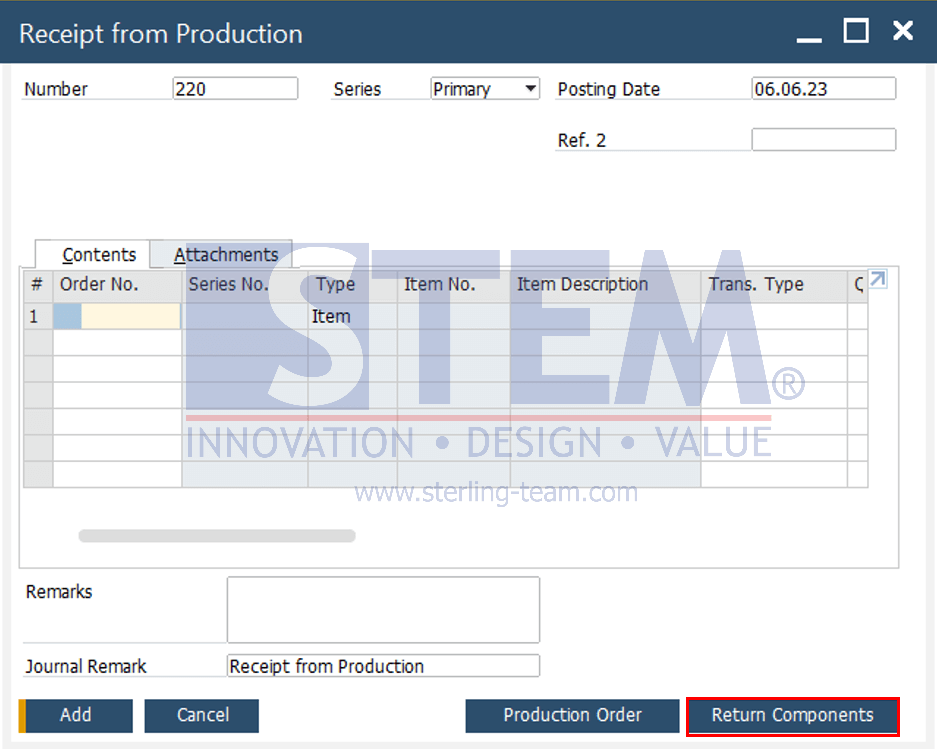Click the Order No. cell in row 1
The width and height of the screenshot is (937, 749).
pyautogui.click(x=117, y=316)
